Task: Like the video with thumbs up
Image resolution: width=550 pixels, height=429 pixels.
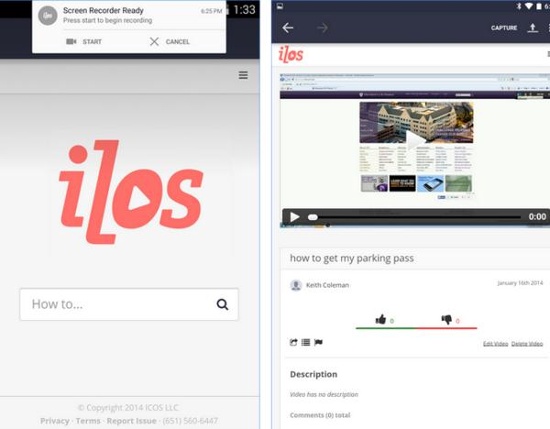Action: (381, 320)
